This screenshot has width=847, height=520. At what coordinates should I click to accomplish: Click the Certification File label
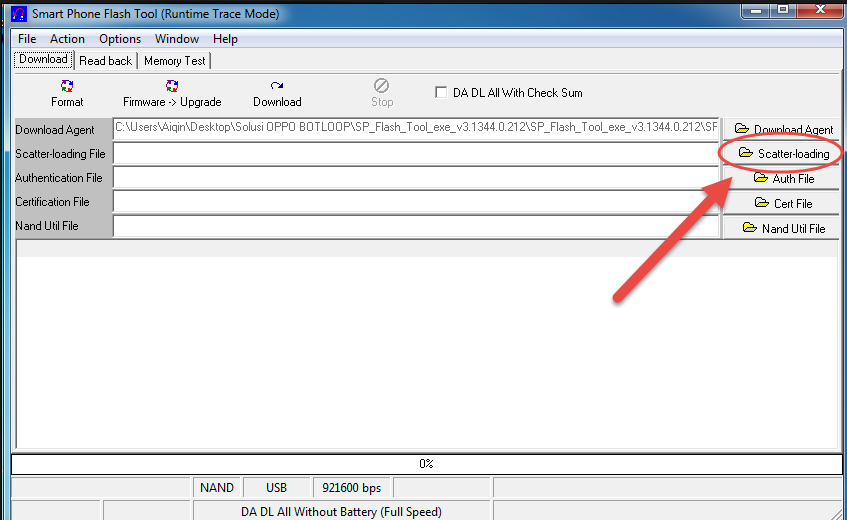point(52,201)
